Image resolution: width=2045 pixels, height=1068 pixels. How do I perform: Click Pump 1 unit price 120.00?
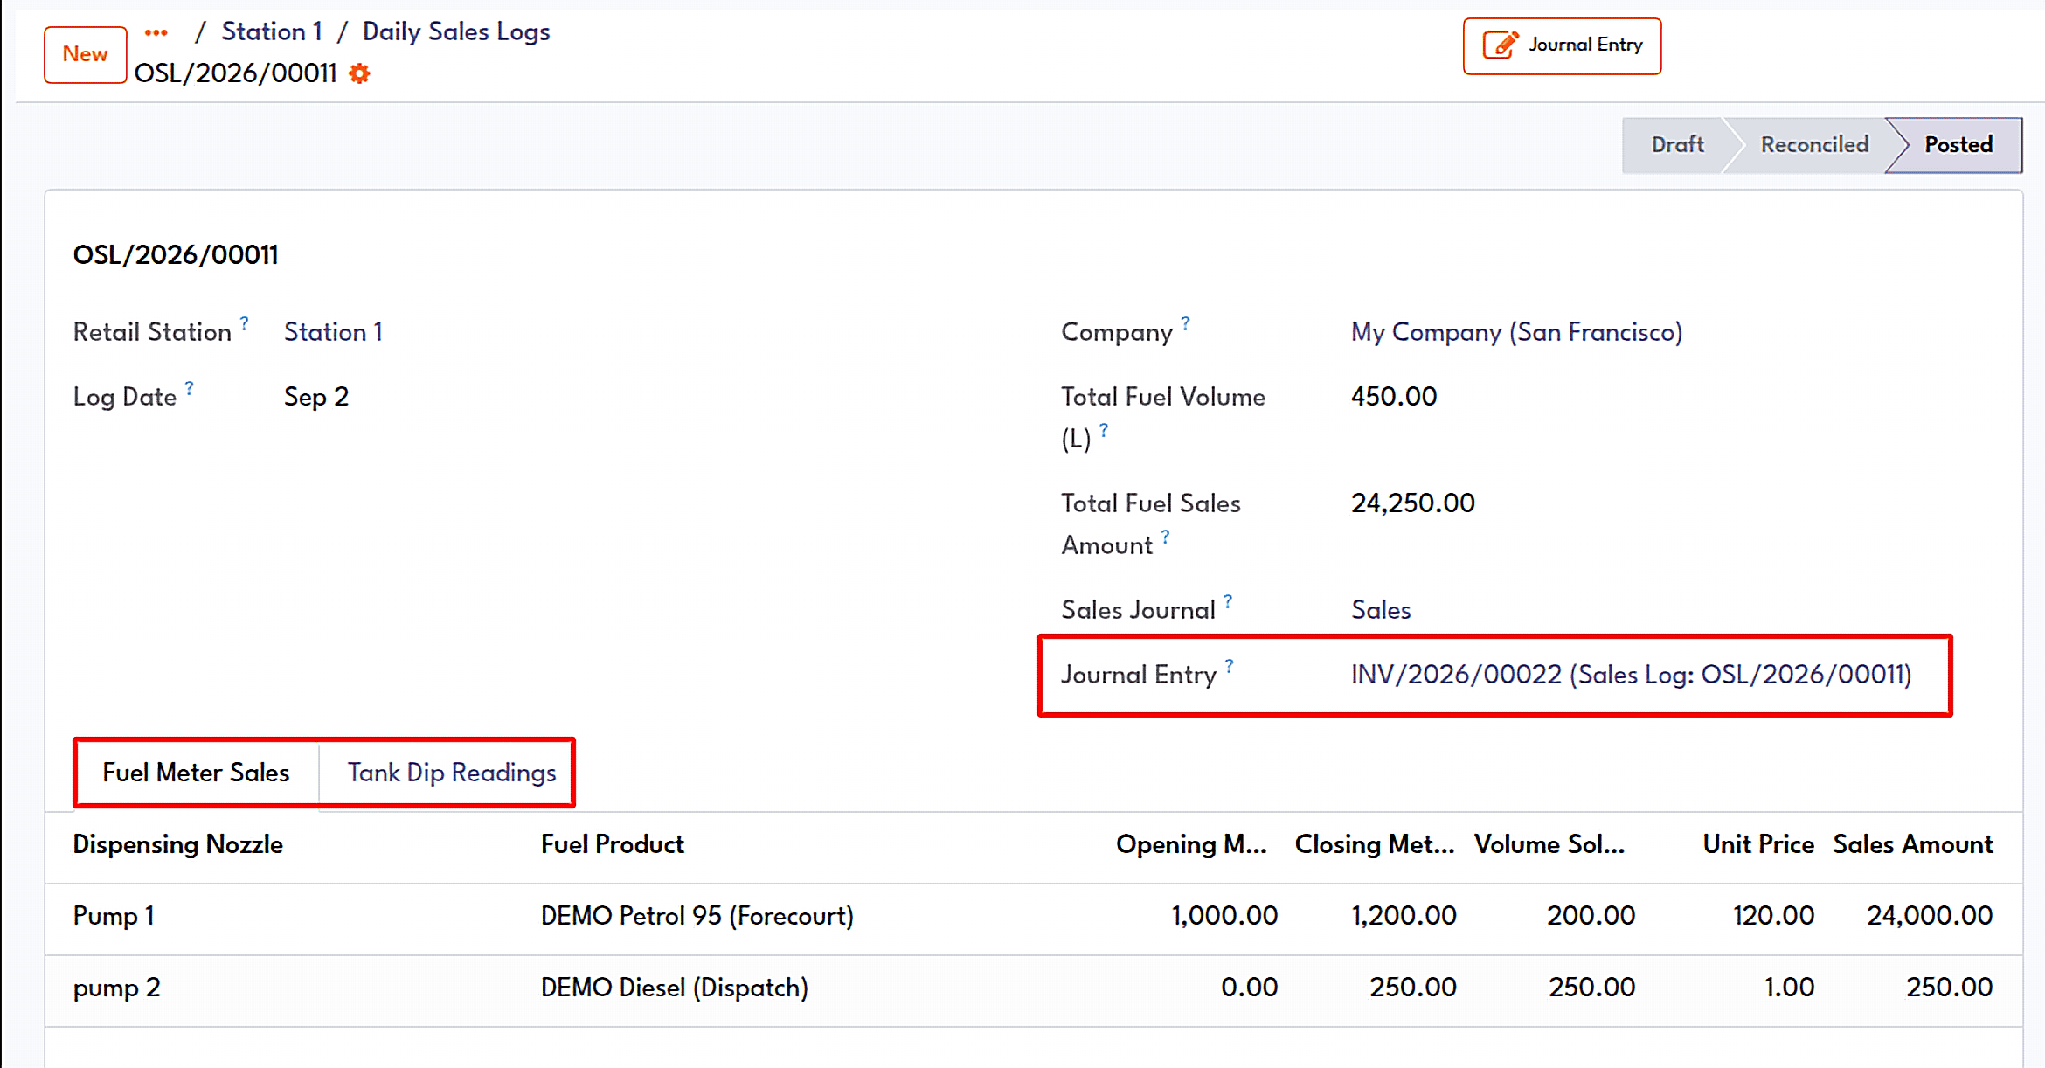point(1773,916)
